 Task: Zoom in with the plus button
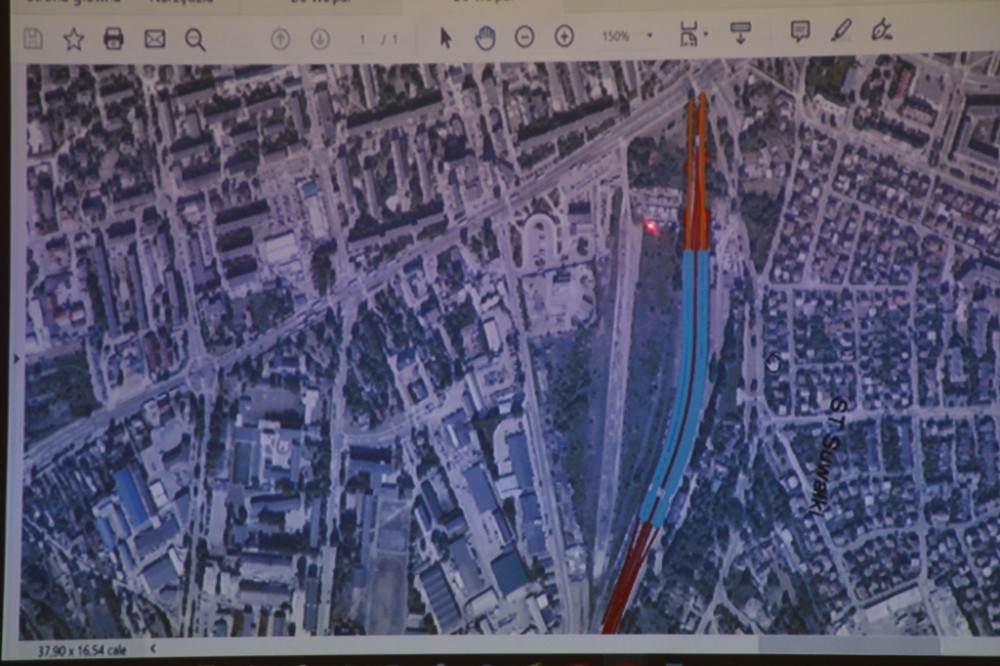coord(564,37)
